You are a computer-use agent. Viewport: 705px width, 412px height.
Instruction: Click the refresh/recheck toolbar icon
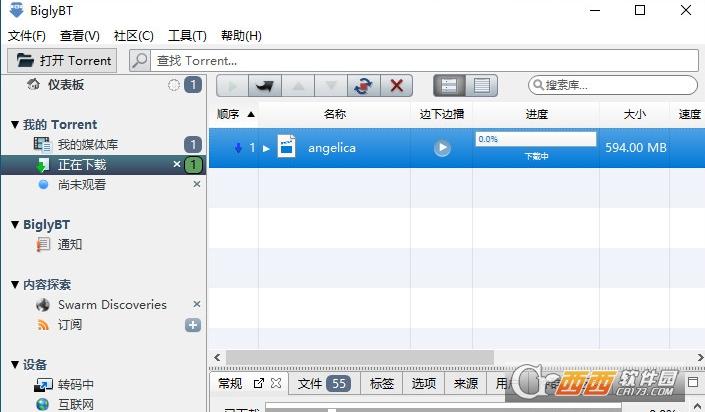pyautogui.click(x=364, y=85)
